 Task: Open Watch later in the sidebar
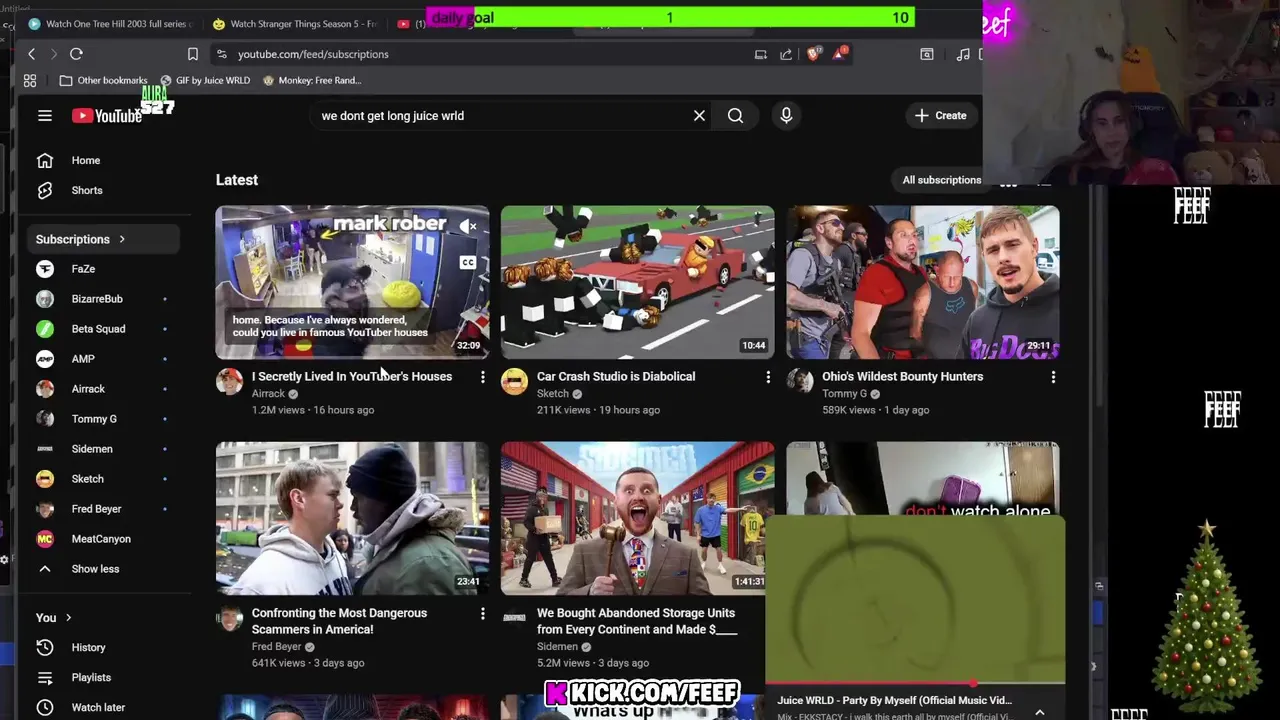point(104,707)
